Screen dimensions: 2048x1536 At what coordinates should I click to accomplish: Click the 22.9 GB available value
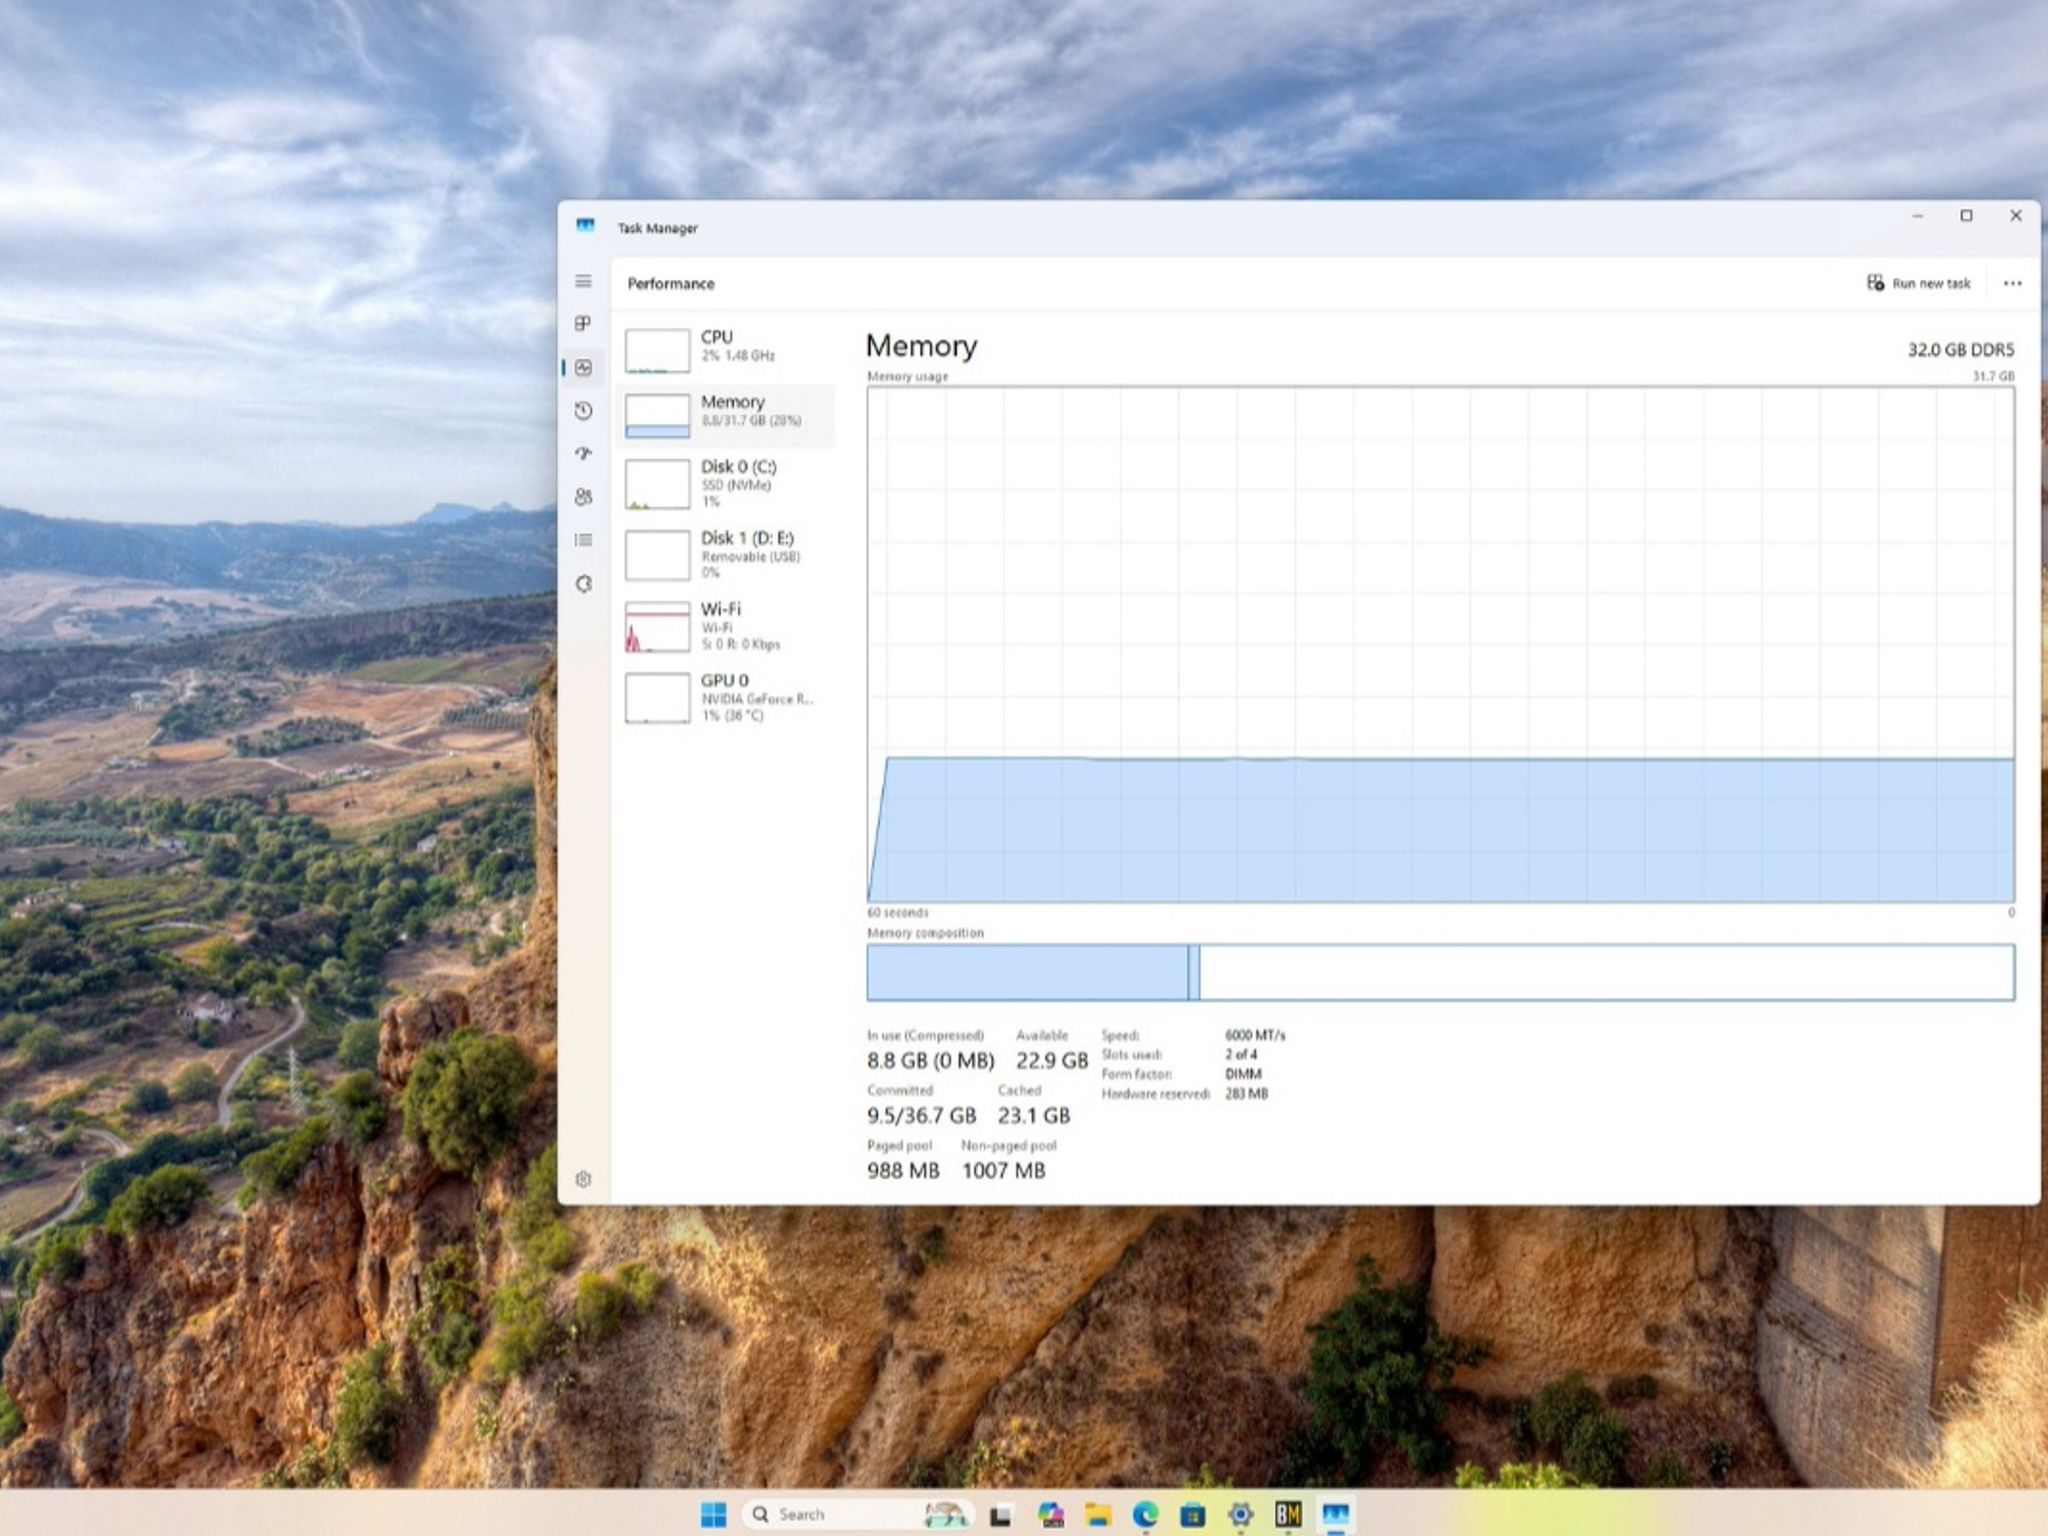(1052, 1061)
